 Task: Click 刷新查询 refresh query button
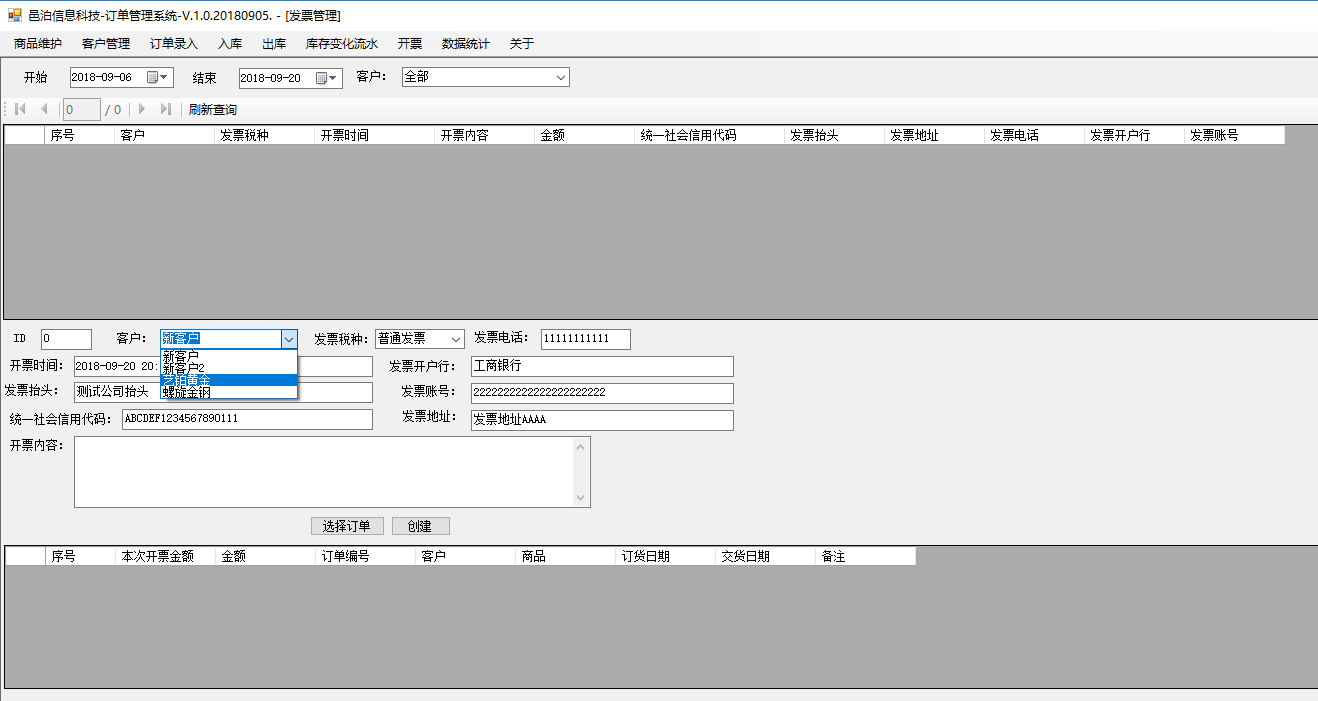coord(213,109)
